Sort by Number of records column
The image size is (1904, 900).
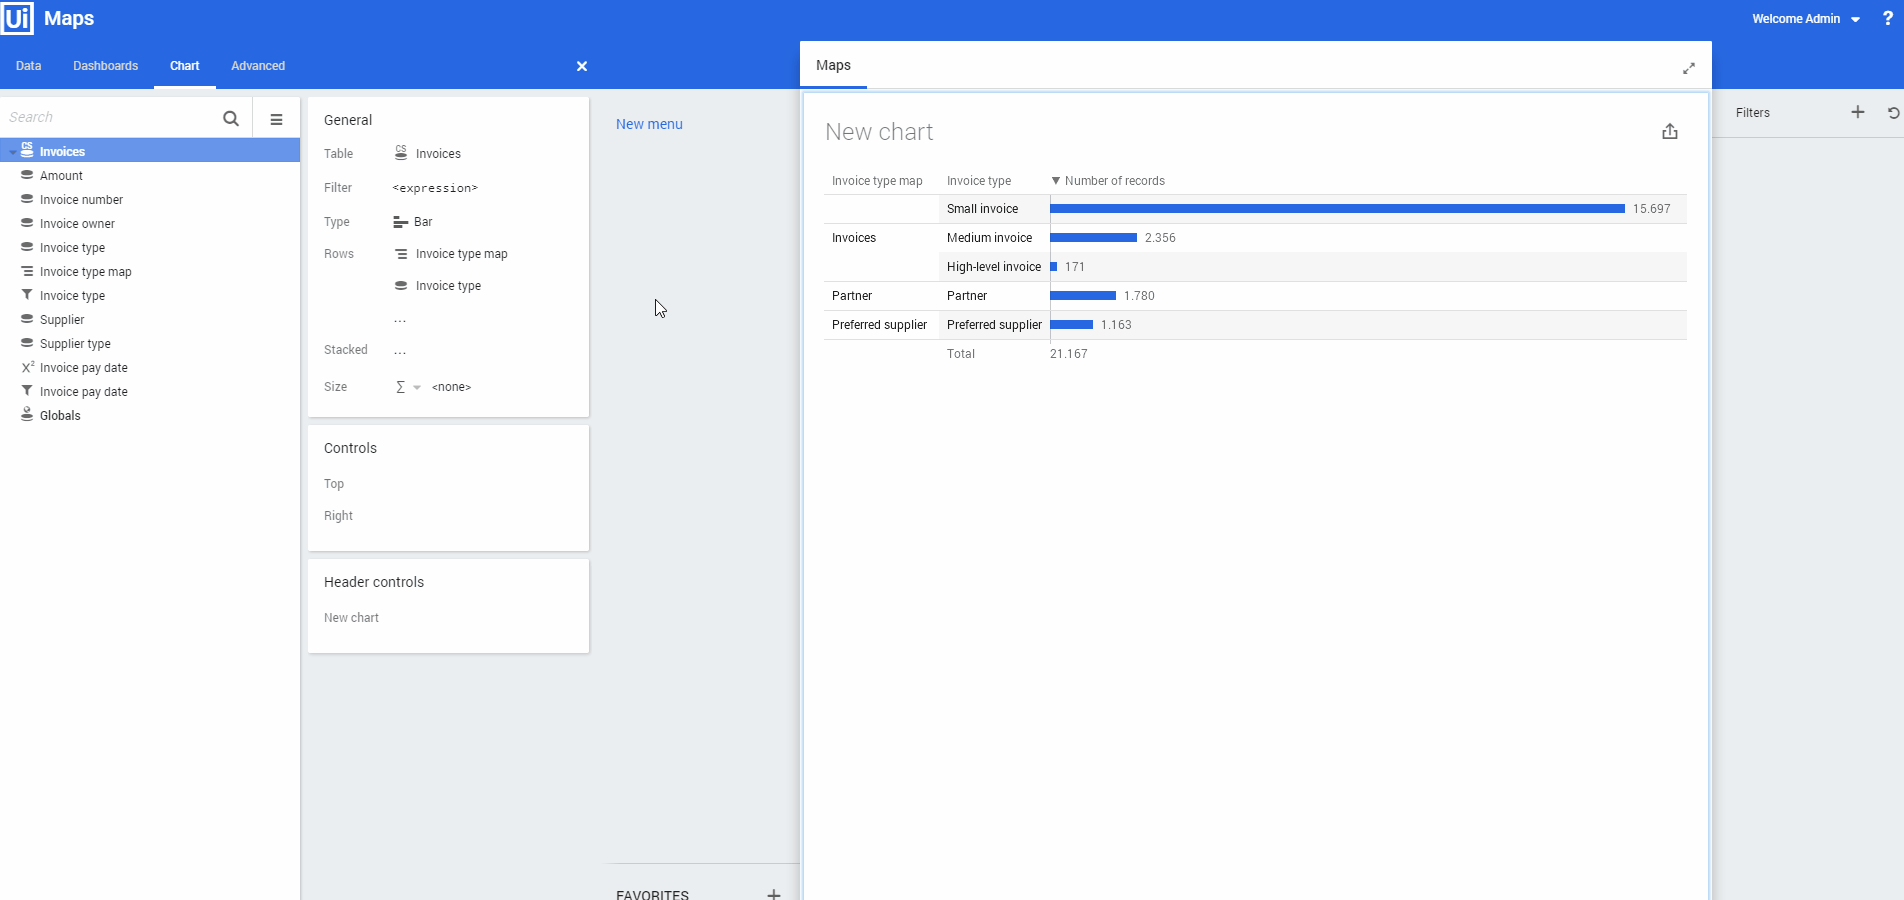click(1113, 181)
